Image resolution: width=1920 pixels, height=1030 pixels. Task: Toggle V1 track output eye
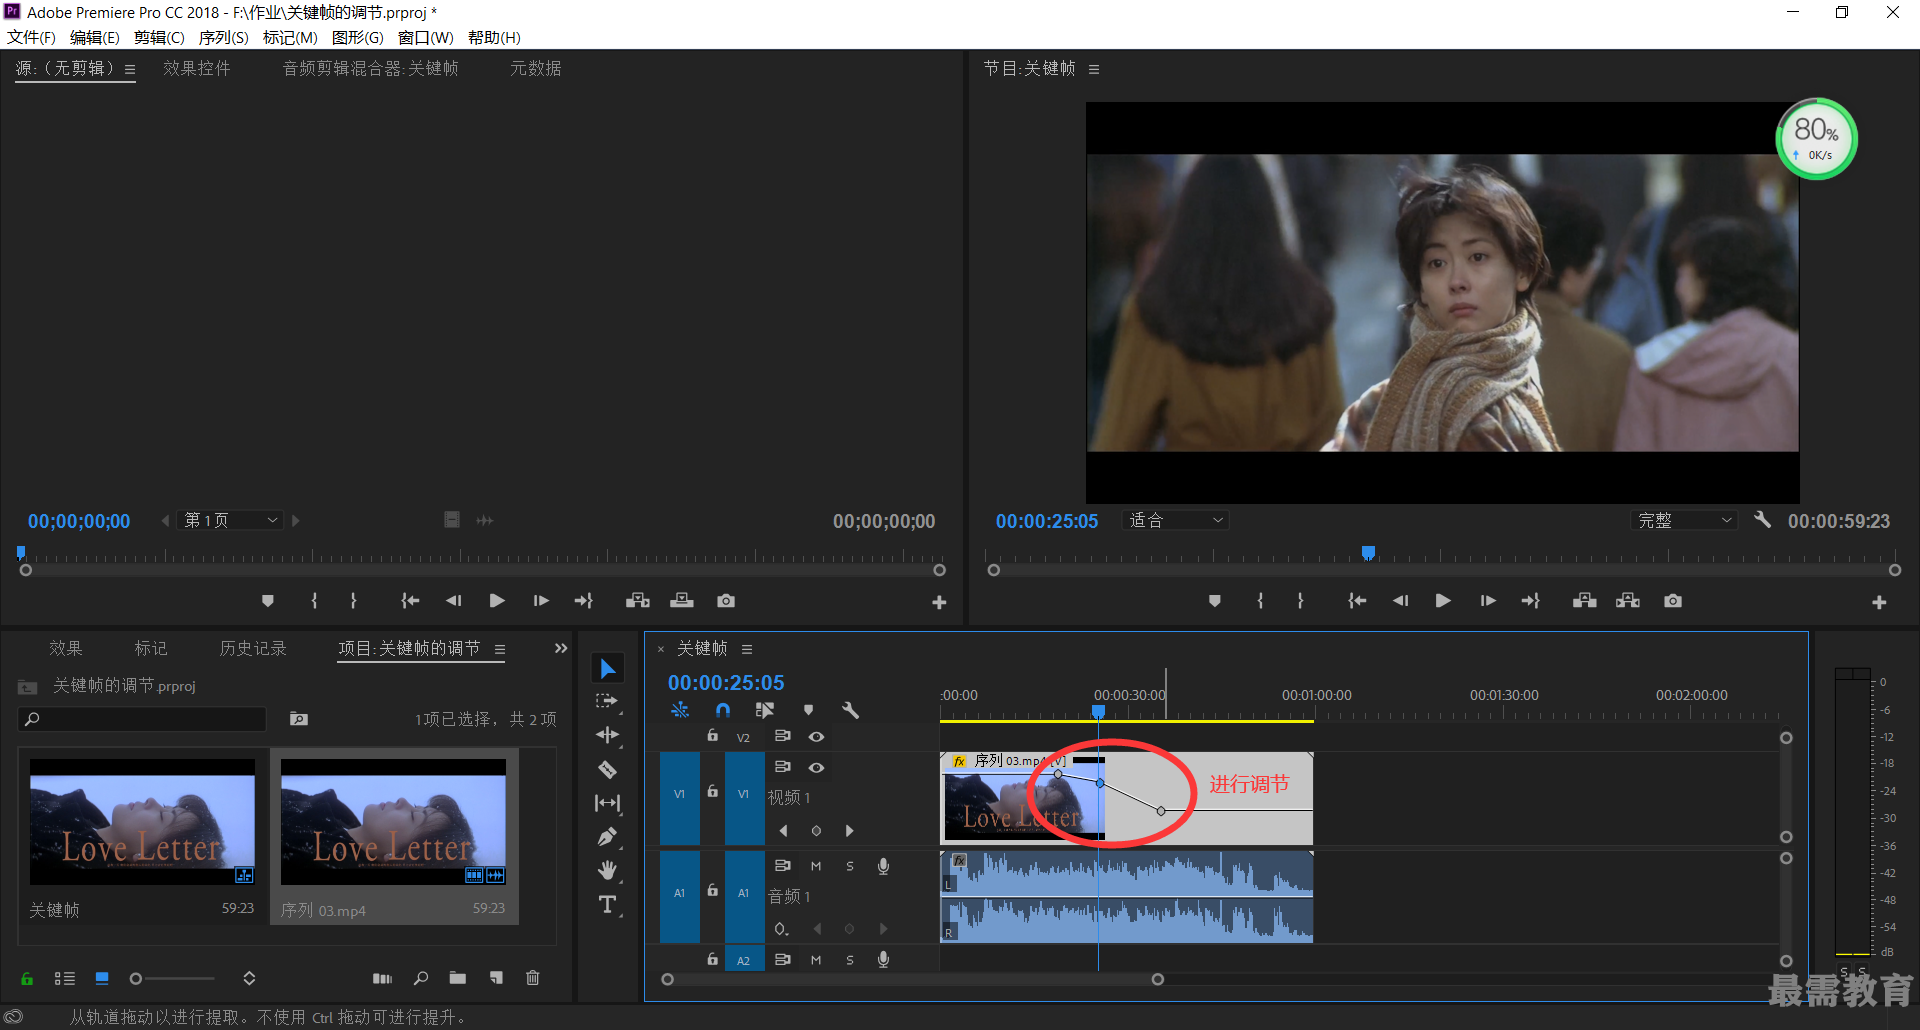(816, 768)
